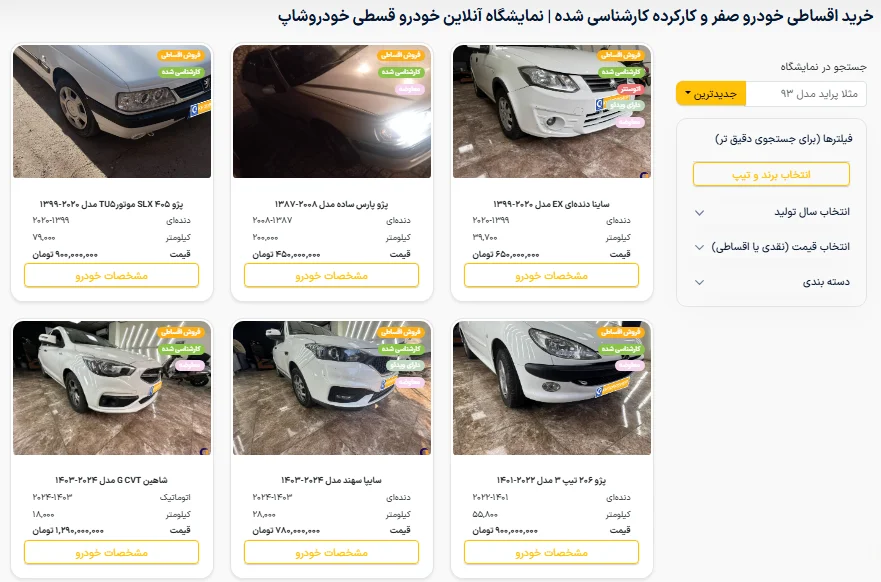
Task: Open the جدیدترین sort dropdown
Action: (711, 94)
